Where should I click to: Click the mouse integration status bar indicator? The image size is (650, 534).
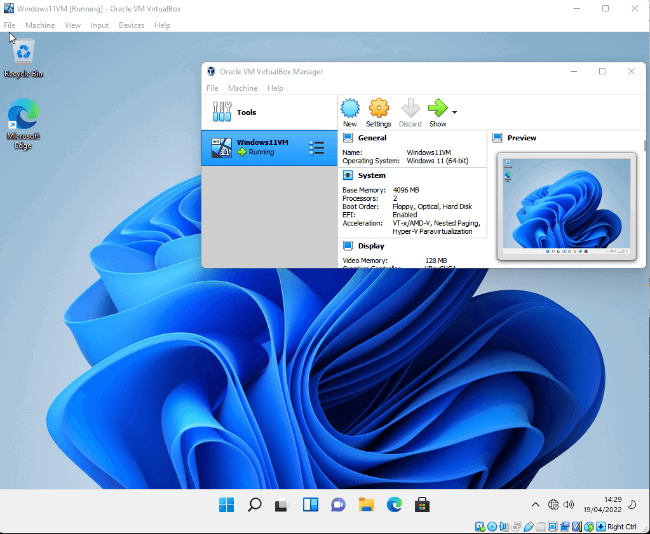[589, 527]
